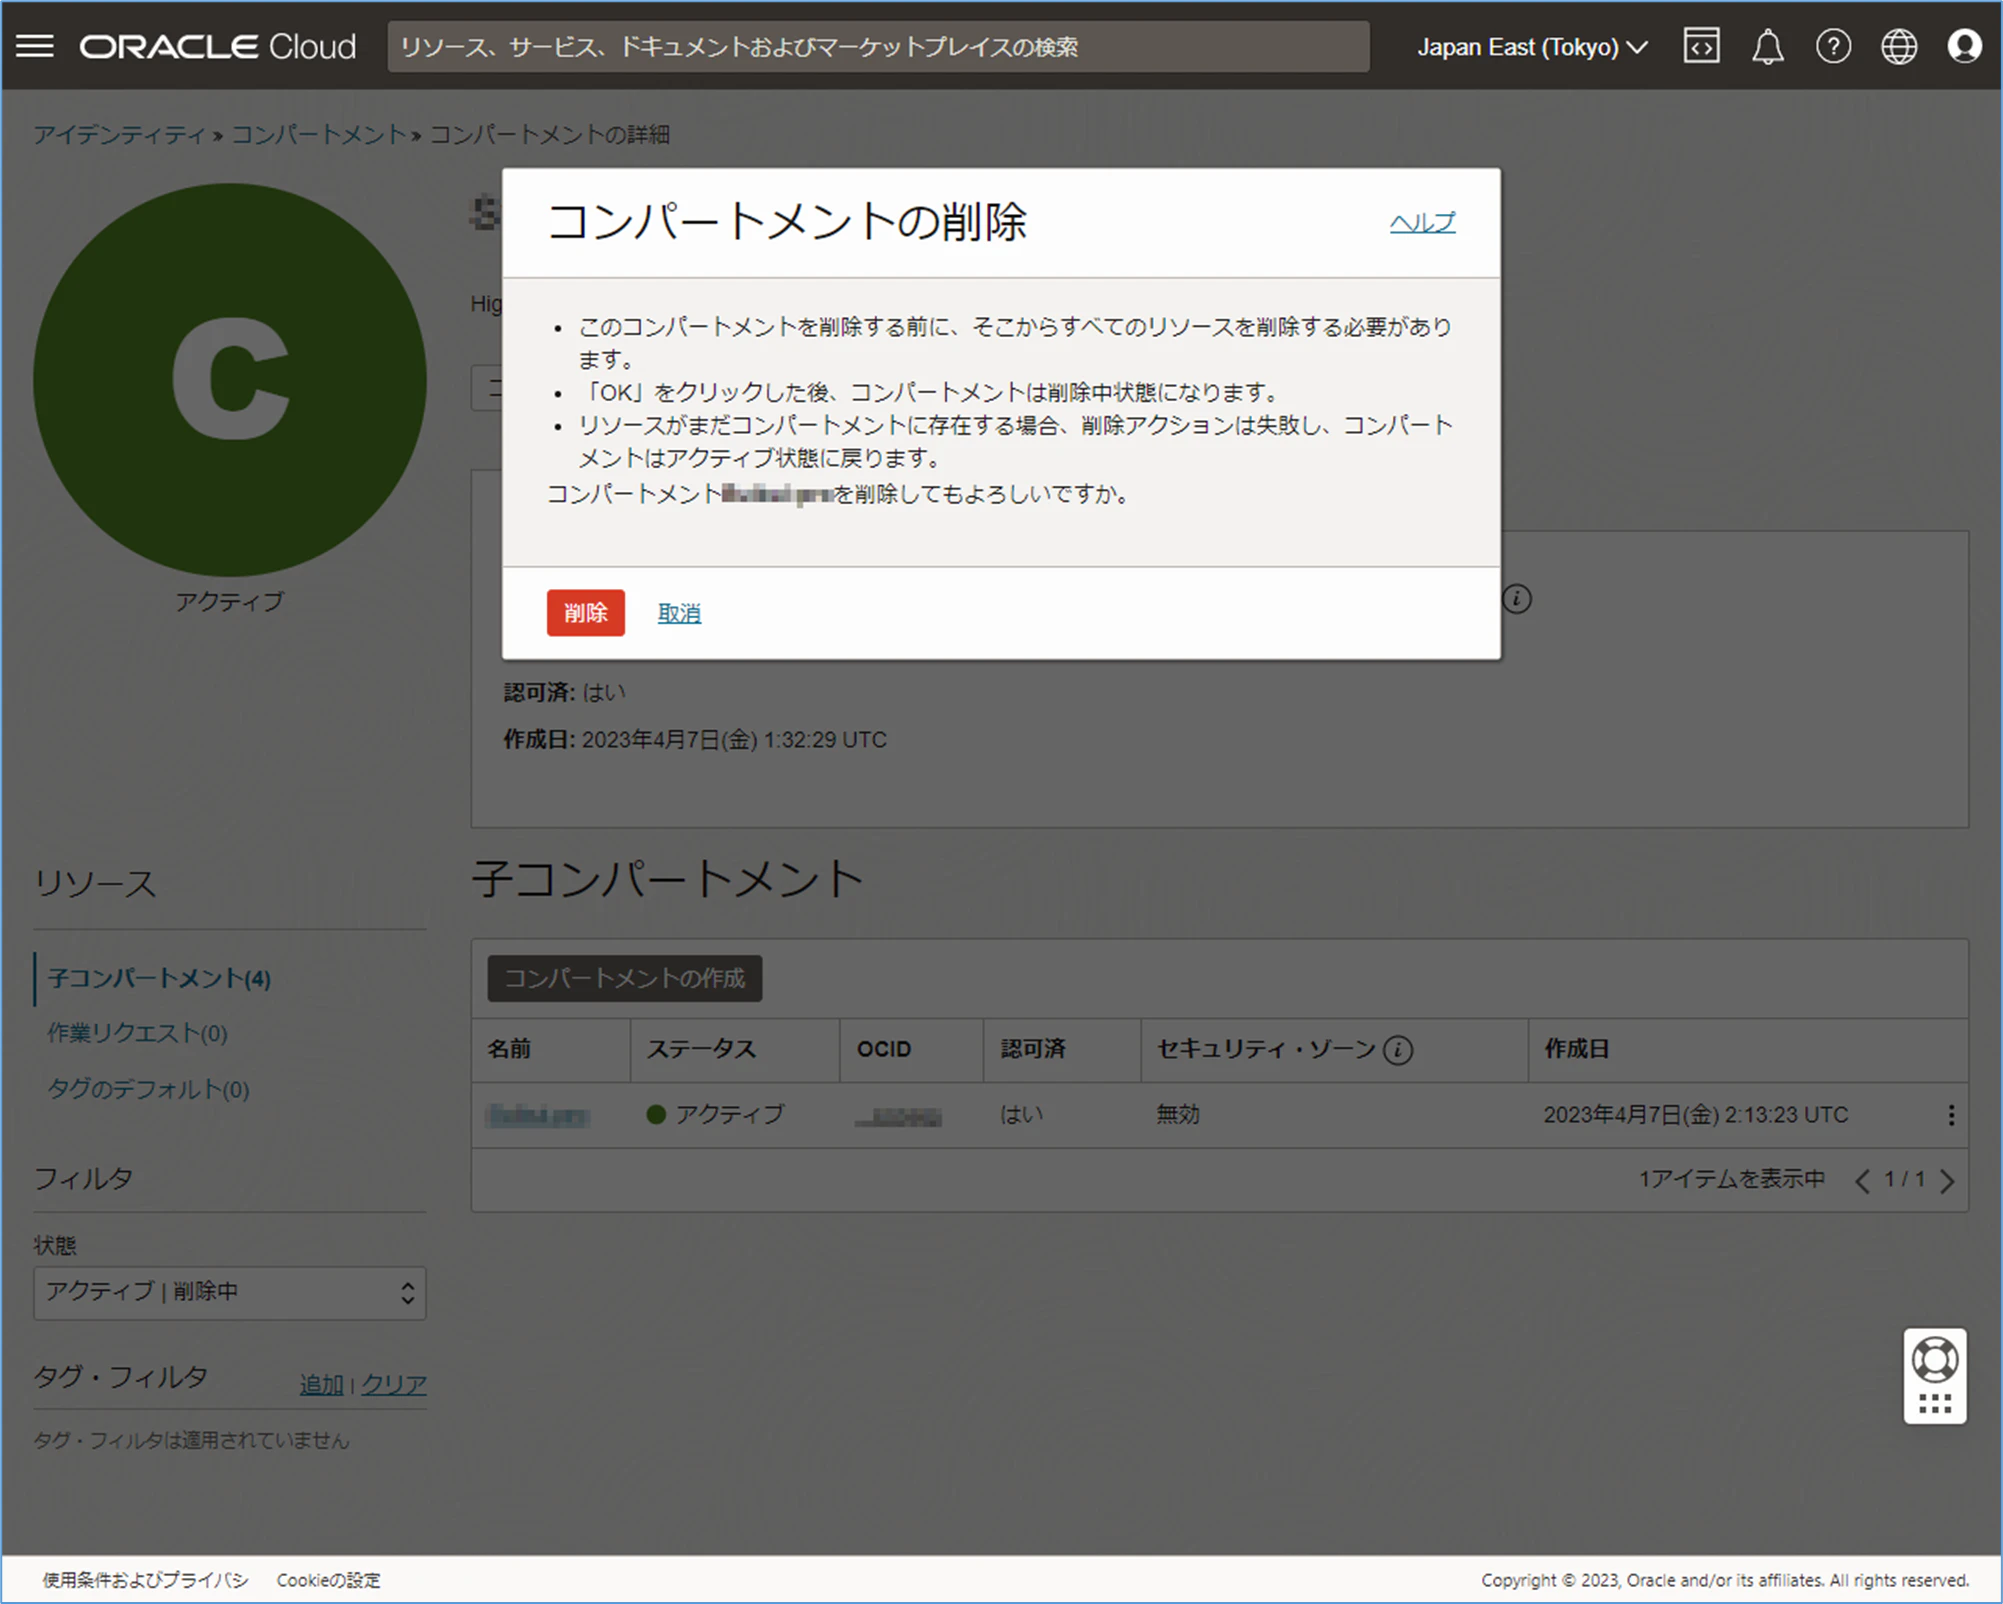Select タグのデフォルト(0) in the resources list
The height and width of the screenshot is (1604, 2003).
pos(148,1089)
